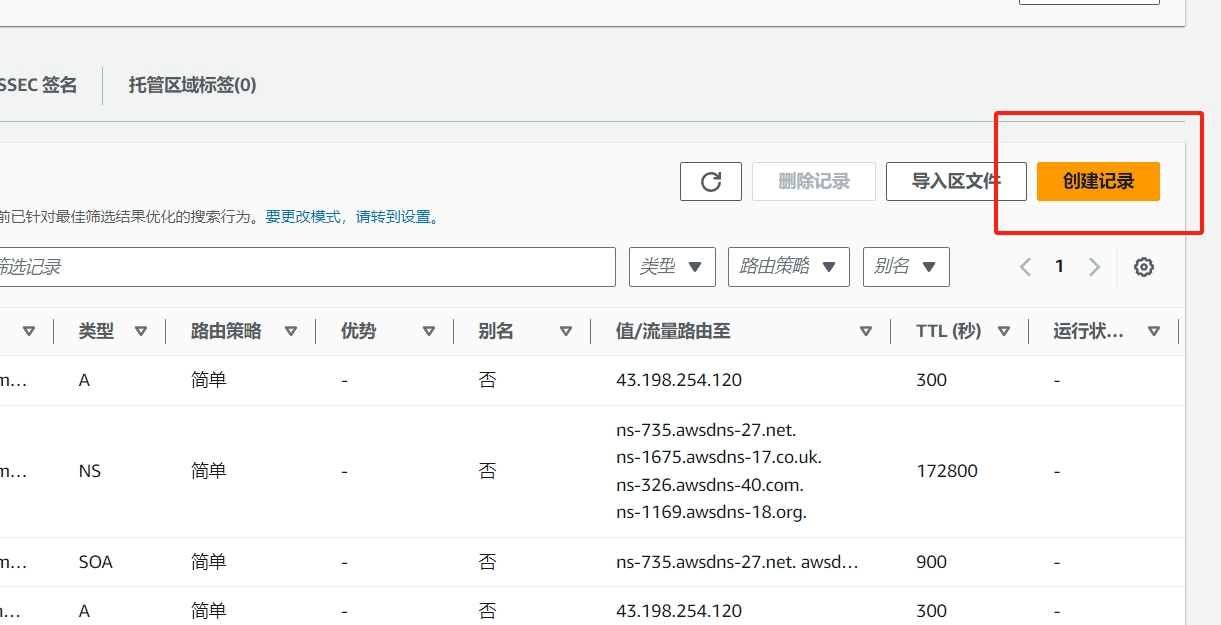Sort by 路由策略 column arrow

click(291, 331)
